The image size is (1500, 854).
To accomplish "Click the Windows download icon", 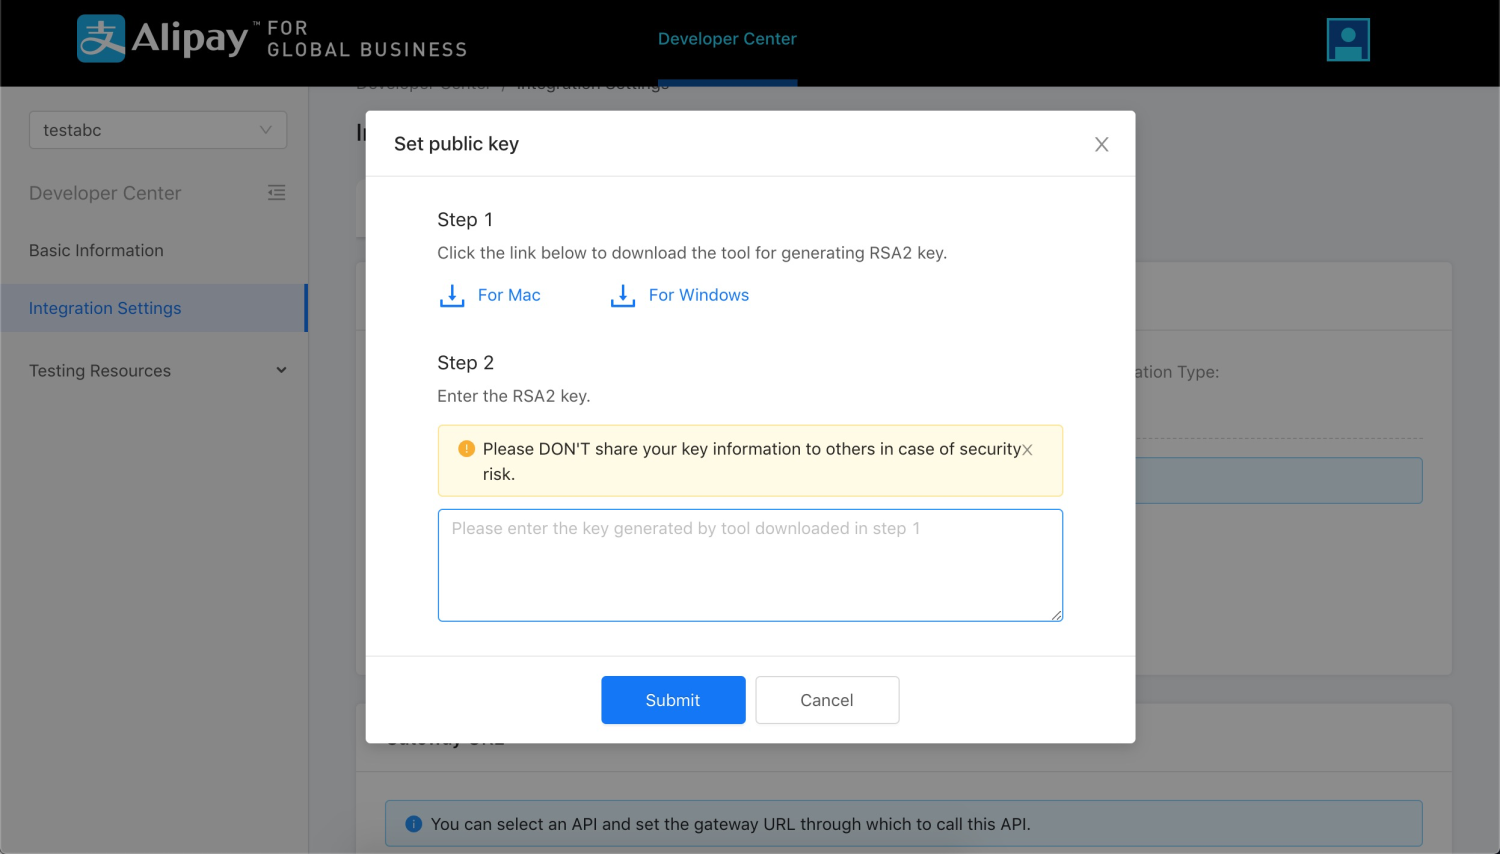I will click(623, 295).
